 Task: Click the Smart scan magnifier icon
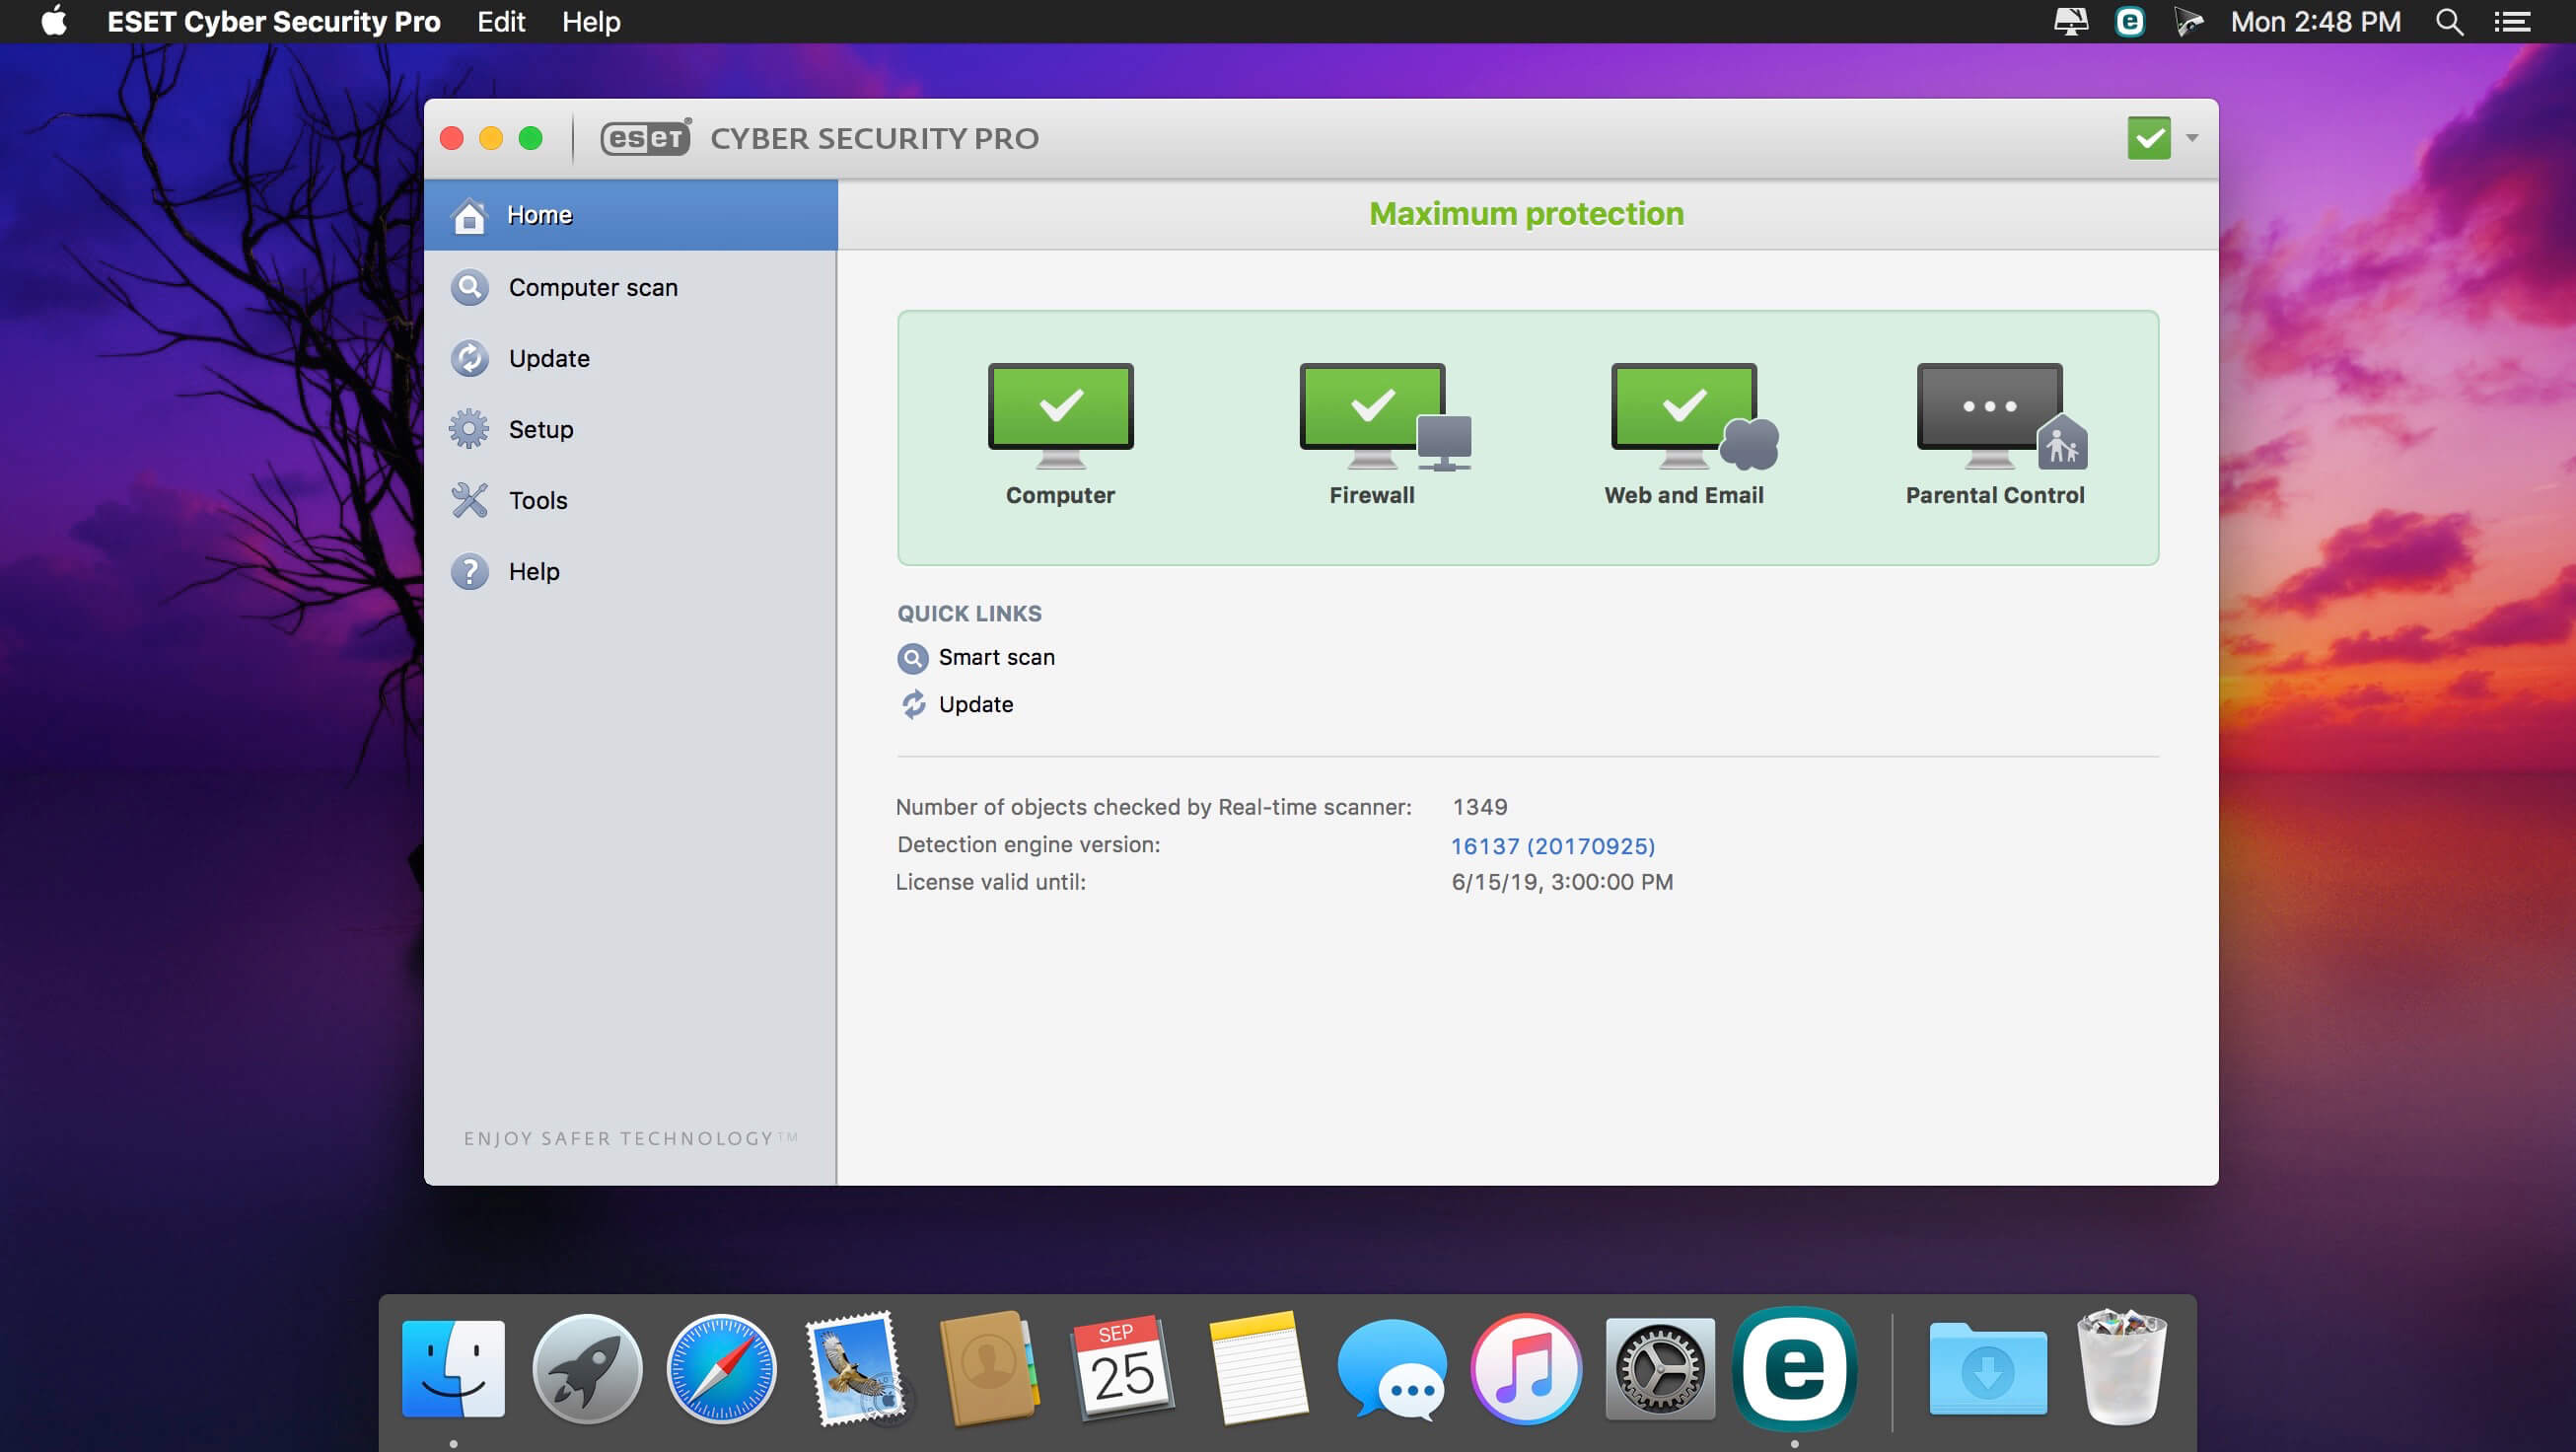(x=912, y=657)
